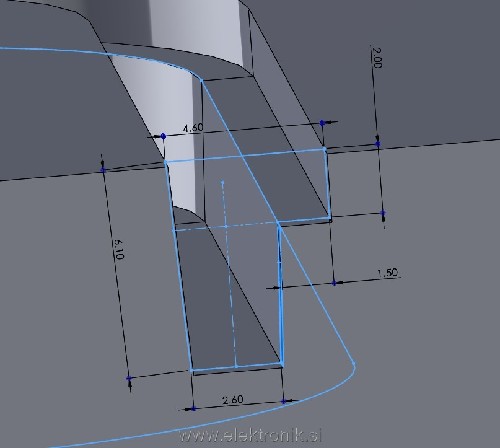This screenshot has height=448, width=500.
Task: Select upper arrow point of 2.00 dimension
Action: coord(377,144)
